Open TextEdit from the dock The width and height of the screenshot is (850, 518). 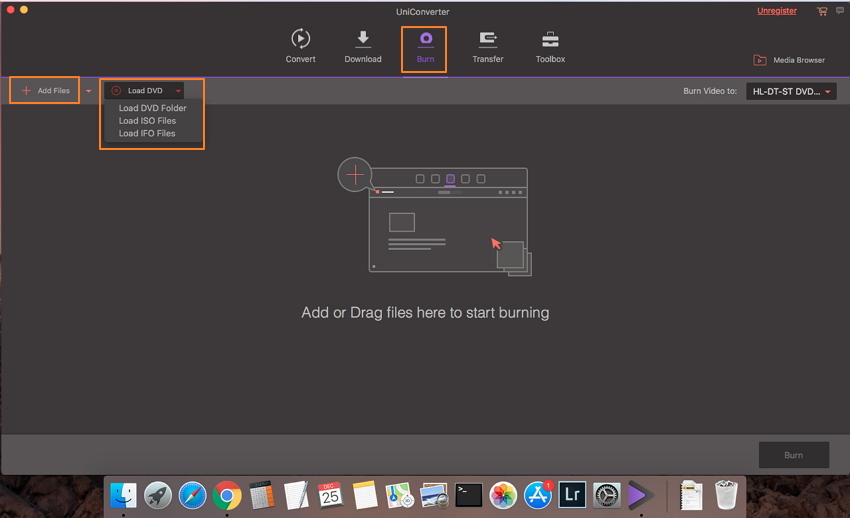(x=296, y=495)
